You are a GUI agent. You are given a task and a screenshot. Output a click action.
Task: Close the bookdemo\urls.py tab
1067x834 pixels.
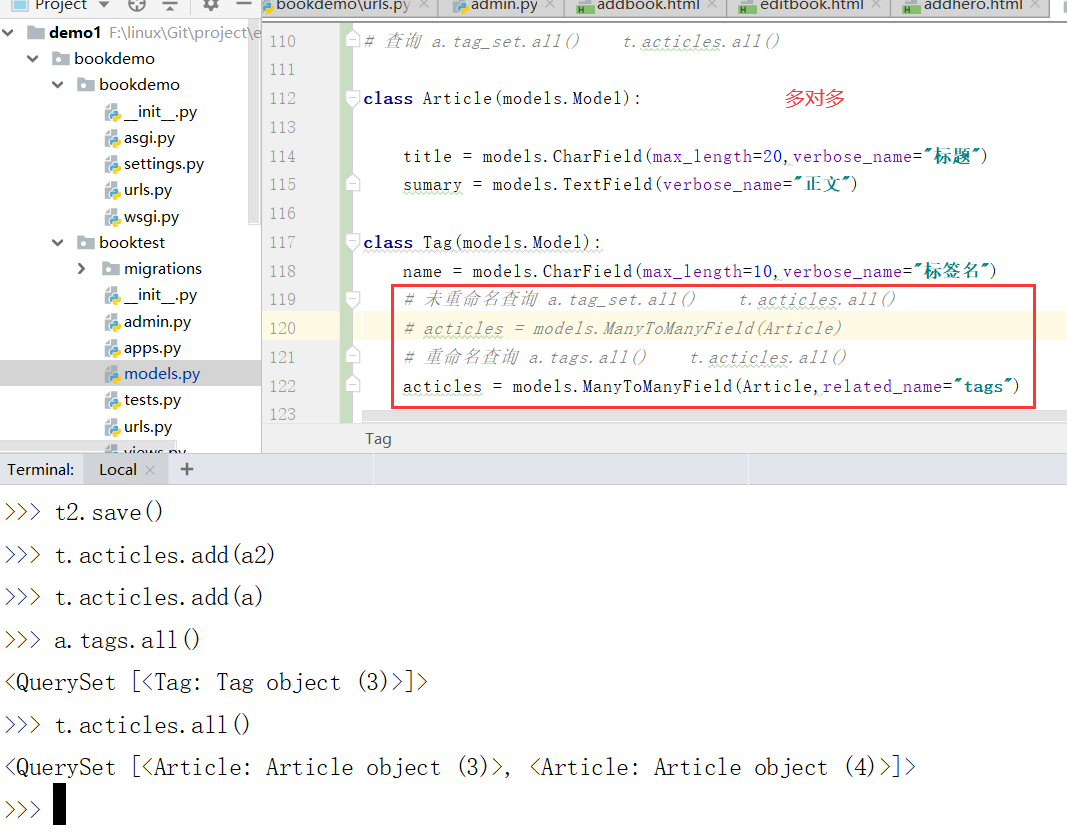424,5
